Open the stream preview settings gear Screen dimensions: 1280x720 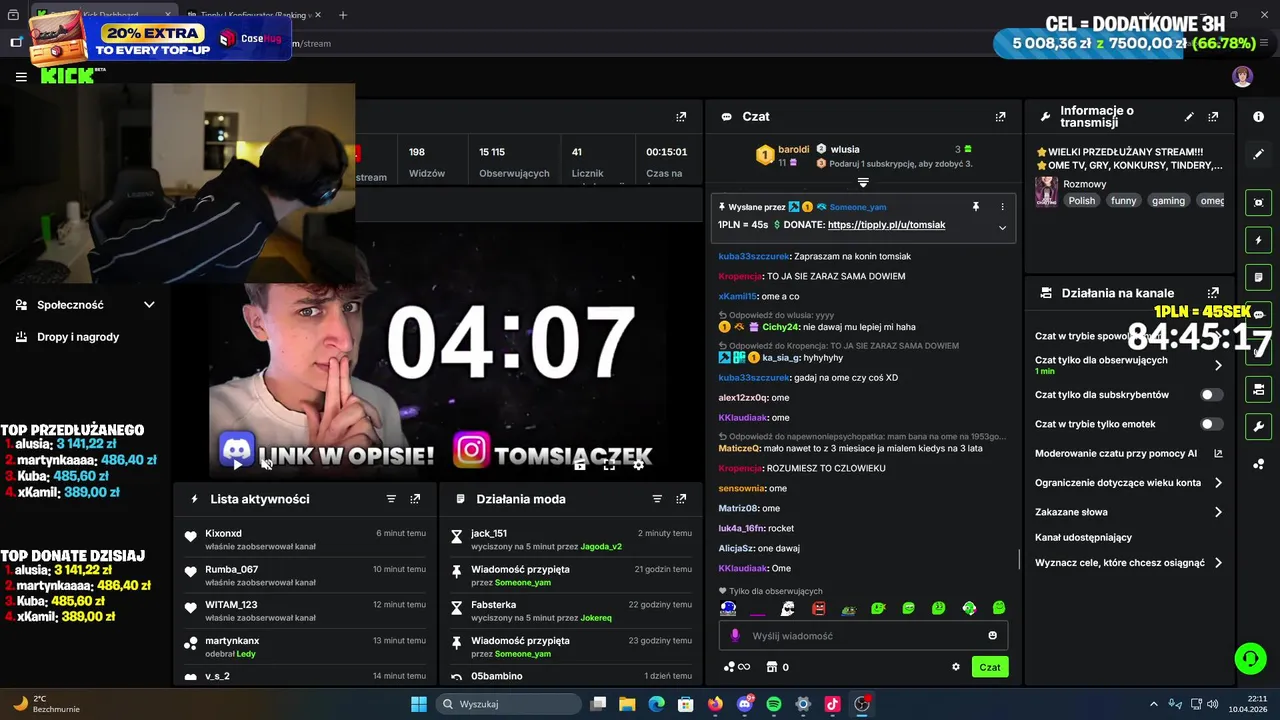pyautogui.click(x=639, y=465)
